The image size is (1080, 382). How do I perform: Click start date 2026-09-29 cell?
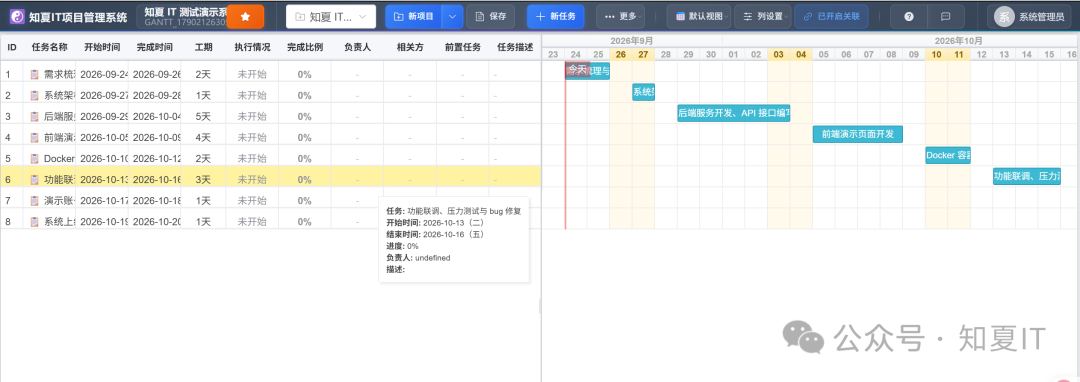102,116
